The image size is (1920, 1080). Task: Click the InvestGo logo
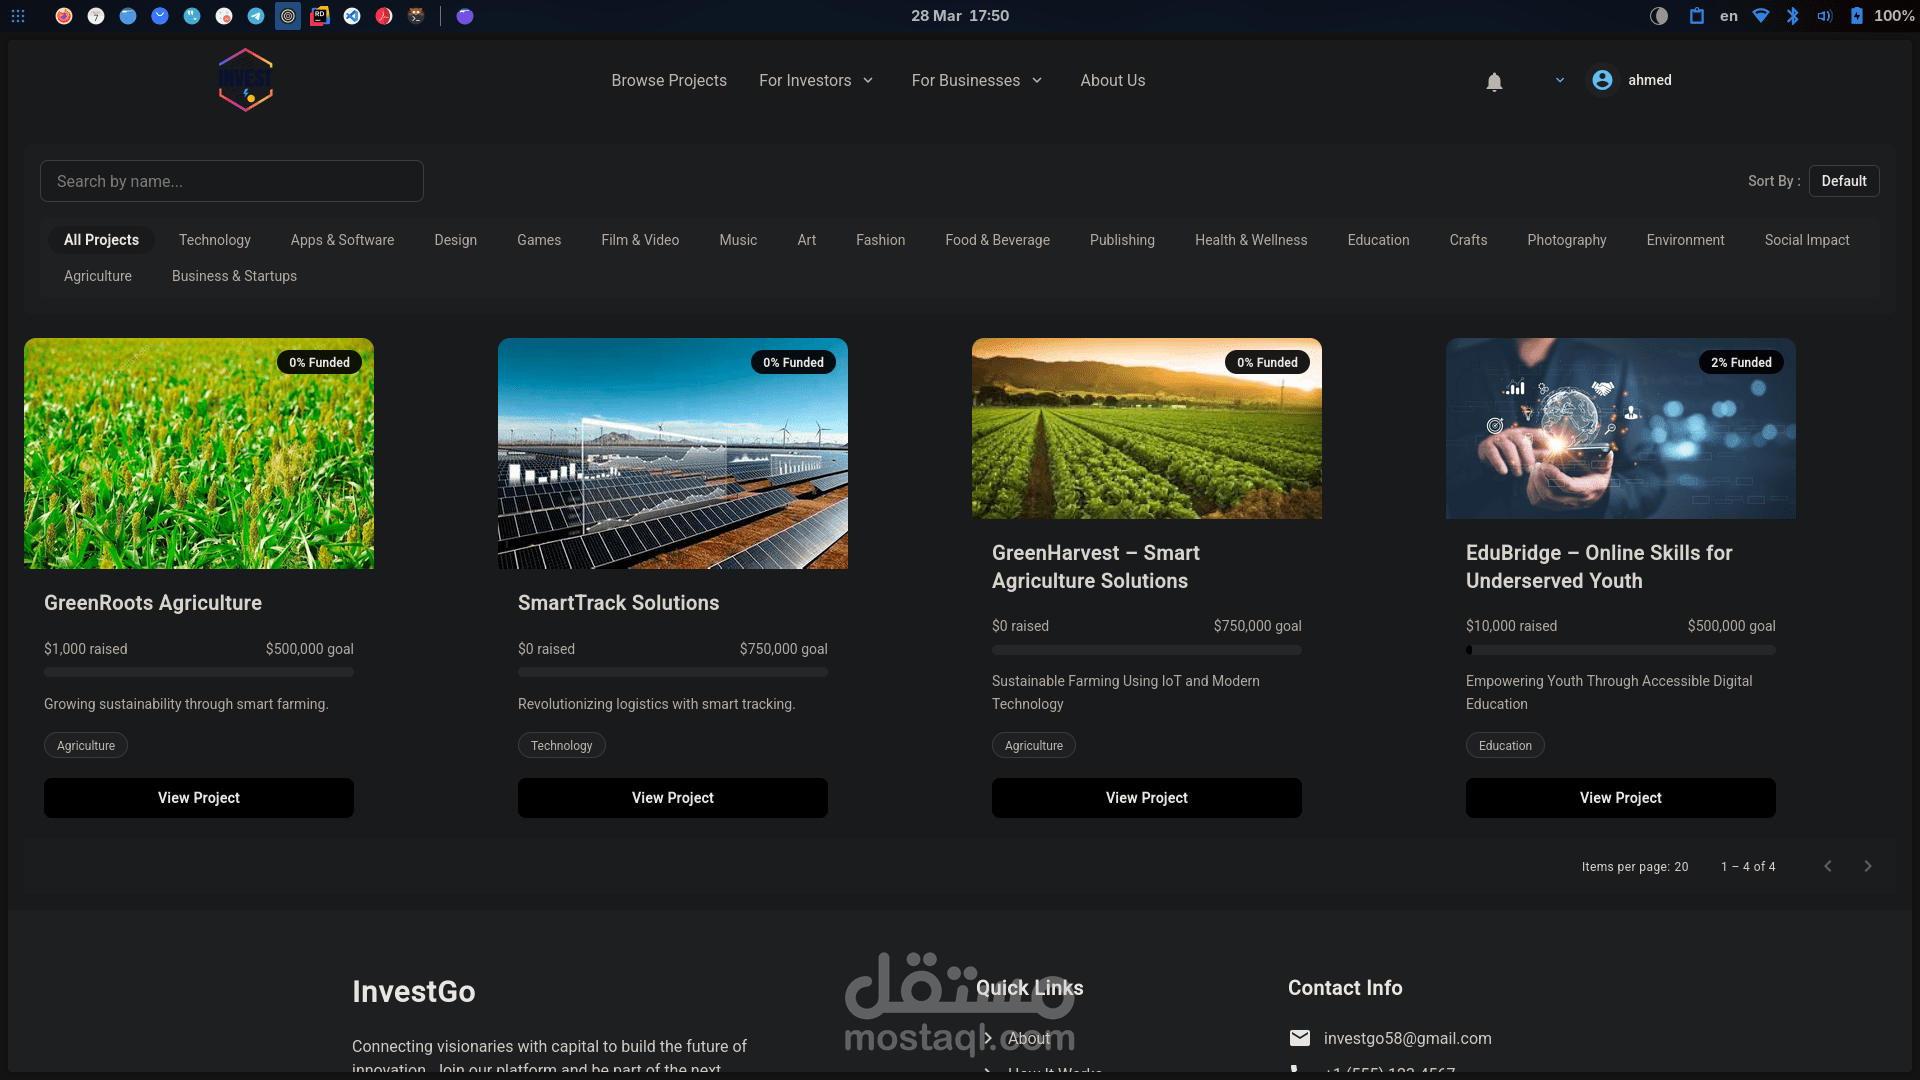[x=245, y=80]
